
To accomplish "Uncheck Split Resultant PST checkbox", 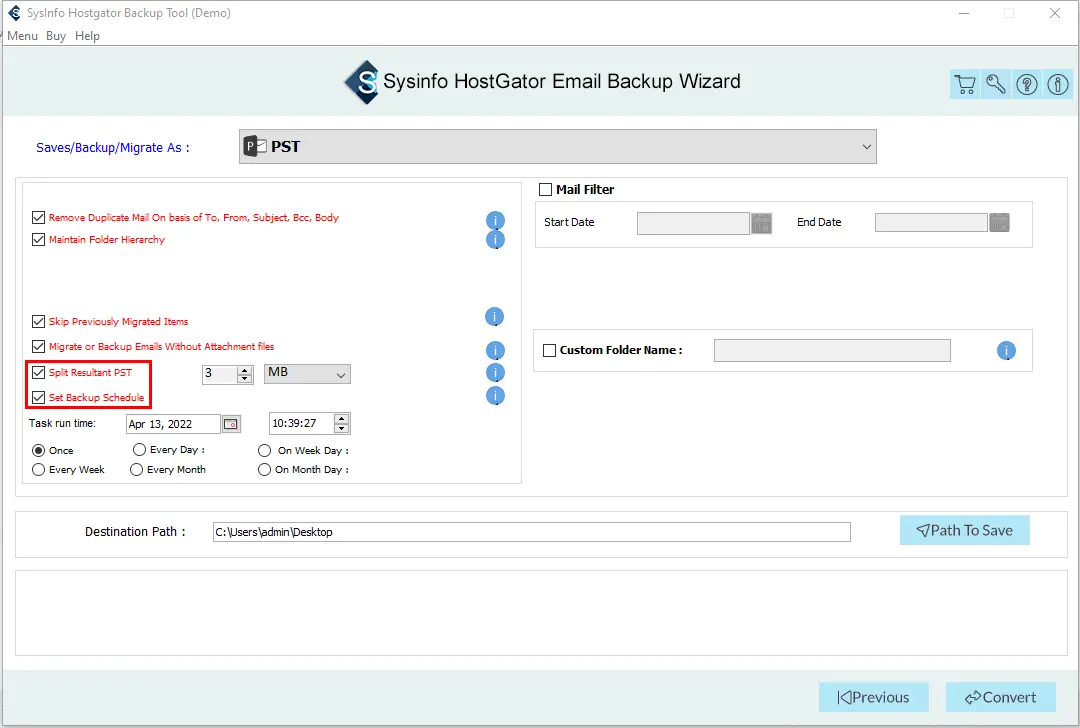I will coord(39,373).
